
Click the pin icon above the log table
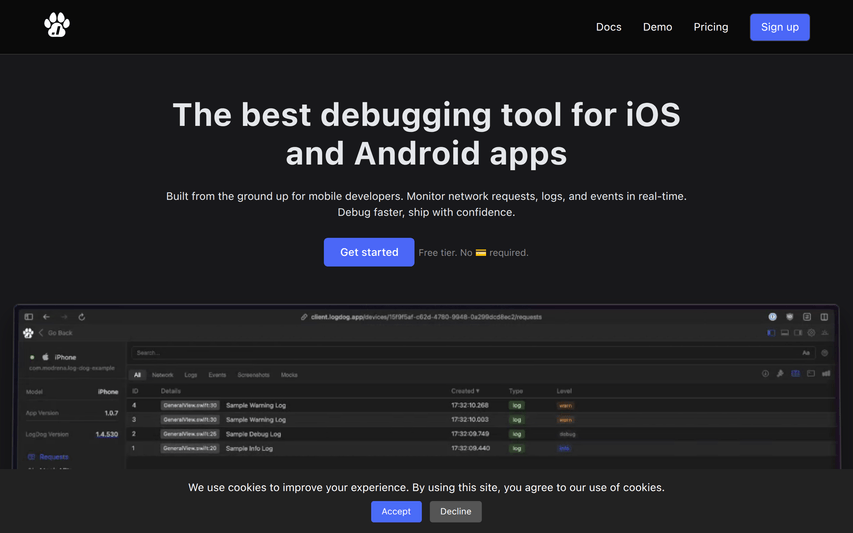click(x=779, y=374)
